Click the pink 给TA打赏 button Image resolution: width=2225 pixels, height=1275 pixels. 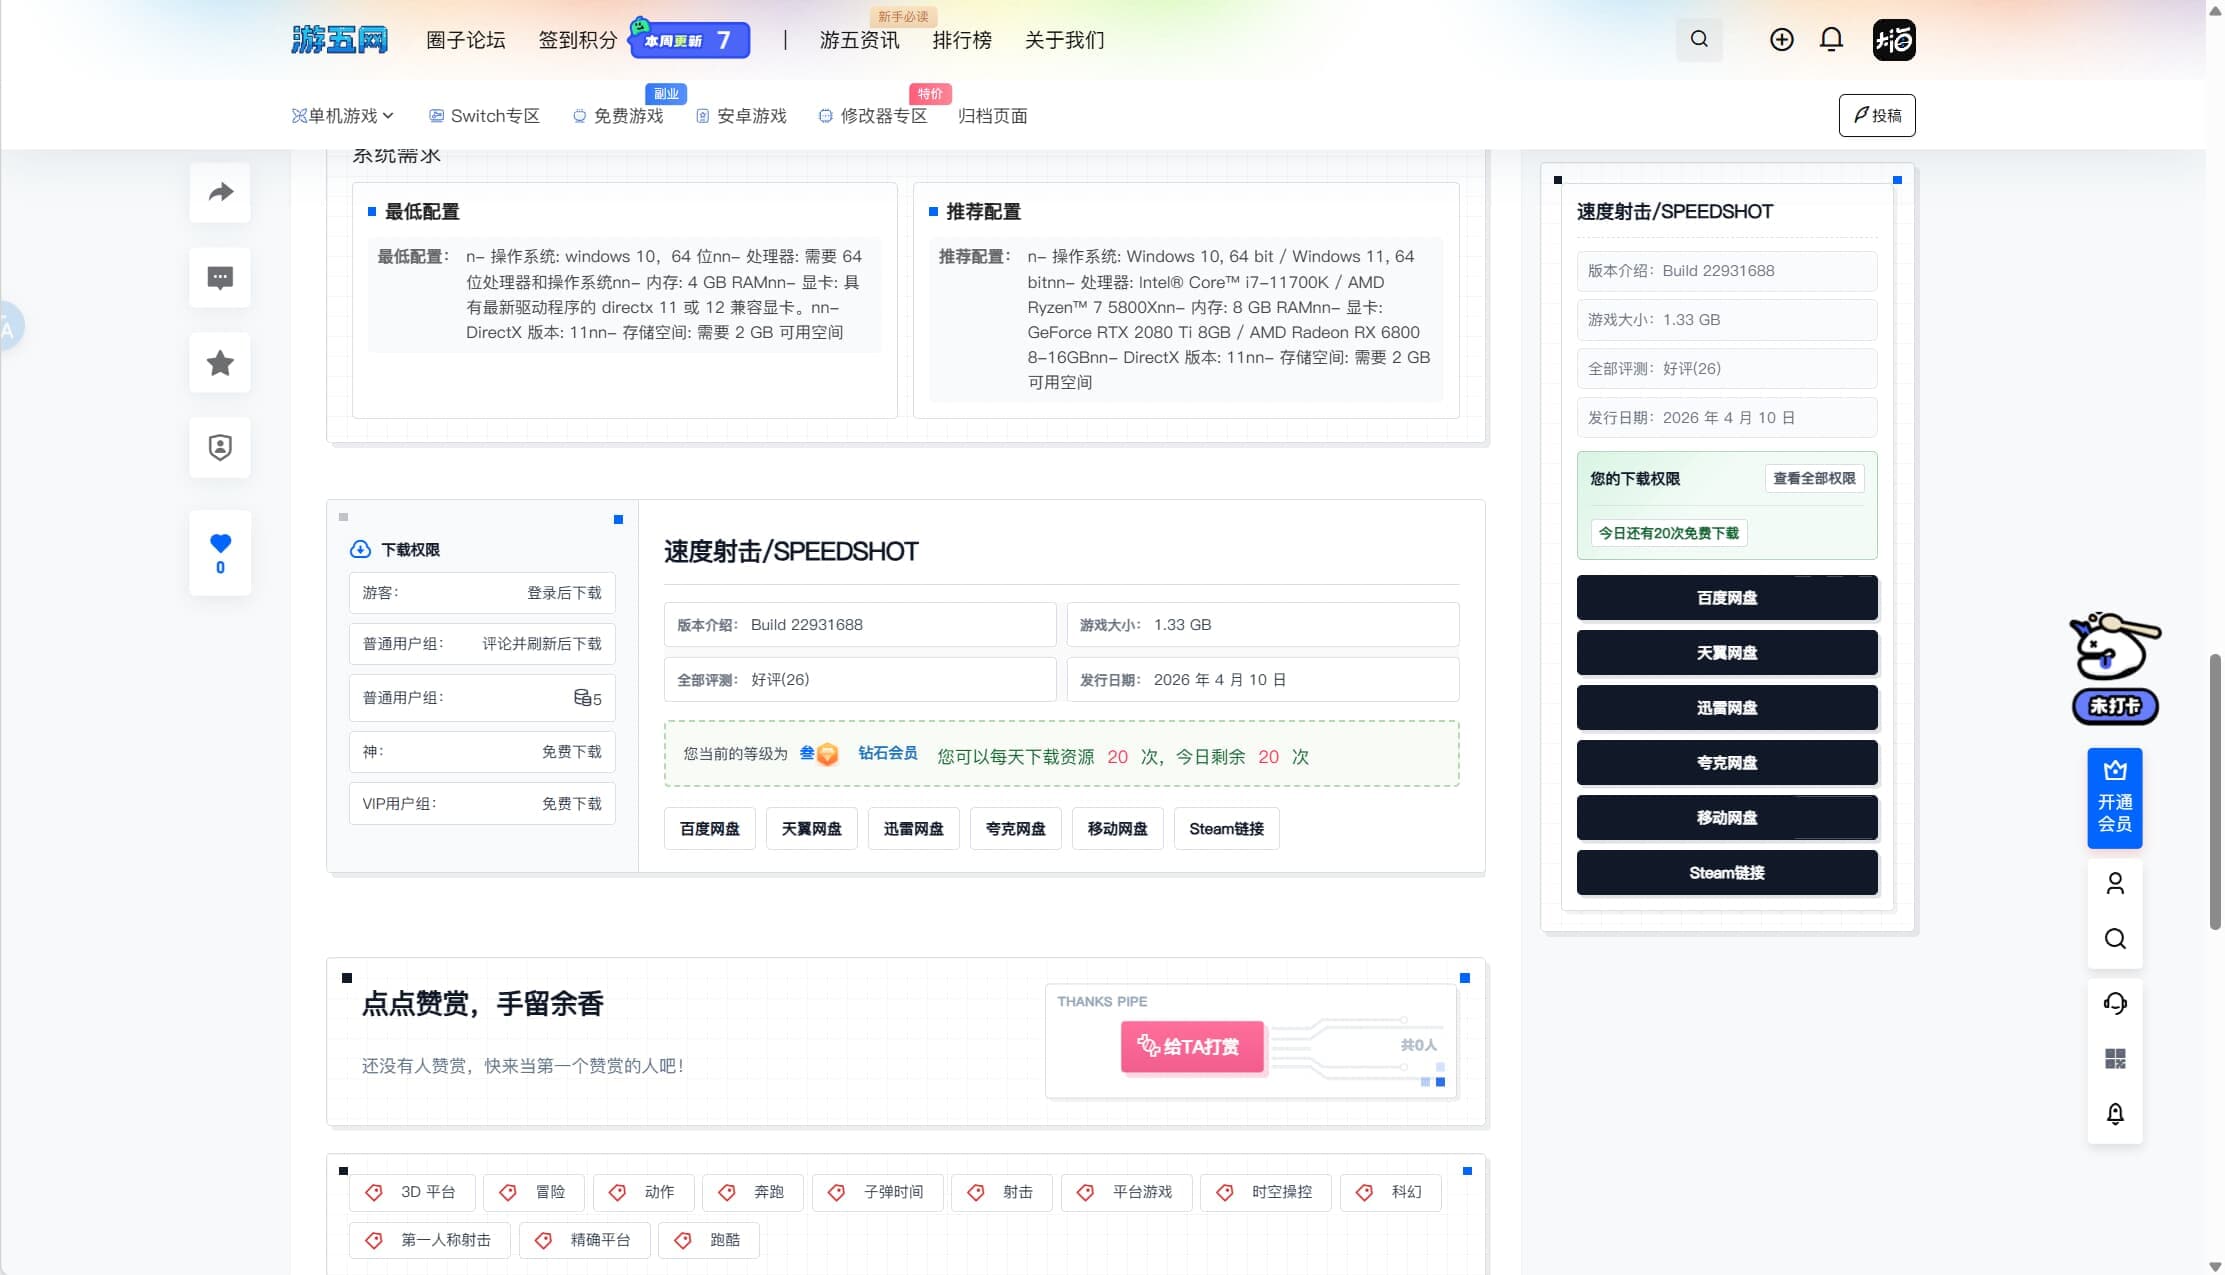coord(1192,1047)
